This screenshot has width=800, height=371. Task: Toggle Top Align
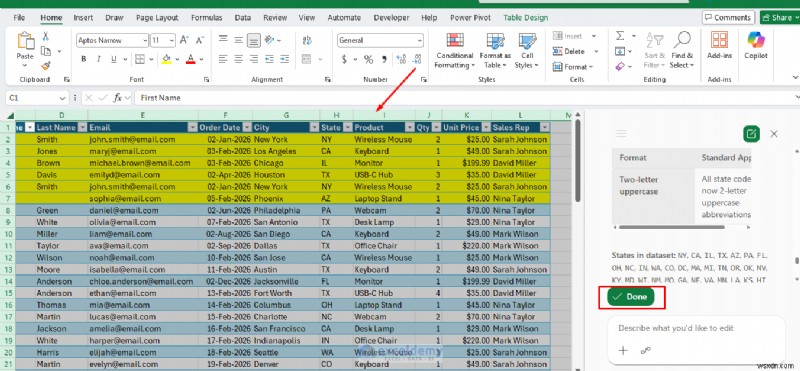(223, 40)
